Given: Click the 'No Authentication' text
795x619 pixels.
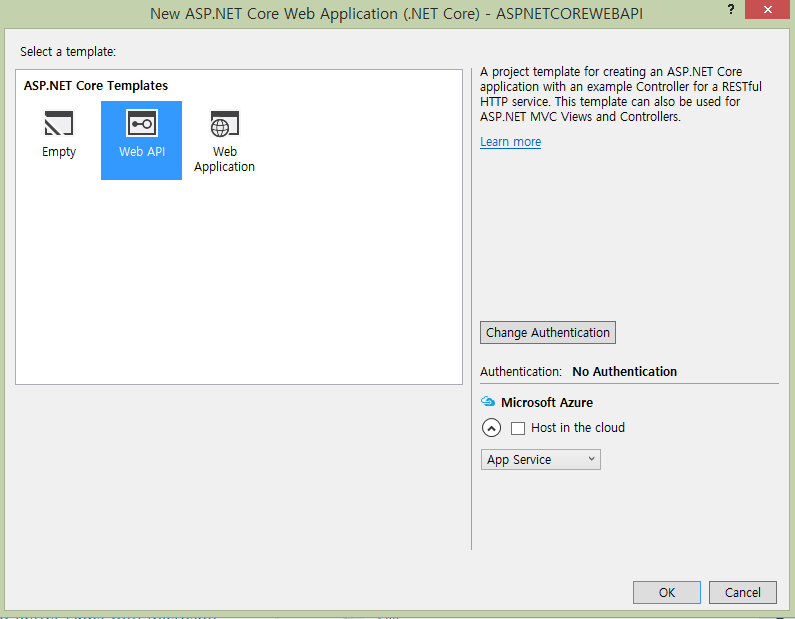Looking at the screenshot, I should click(624, 372).
